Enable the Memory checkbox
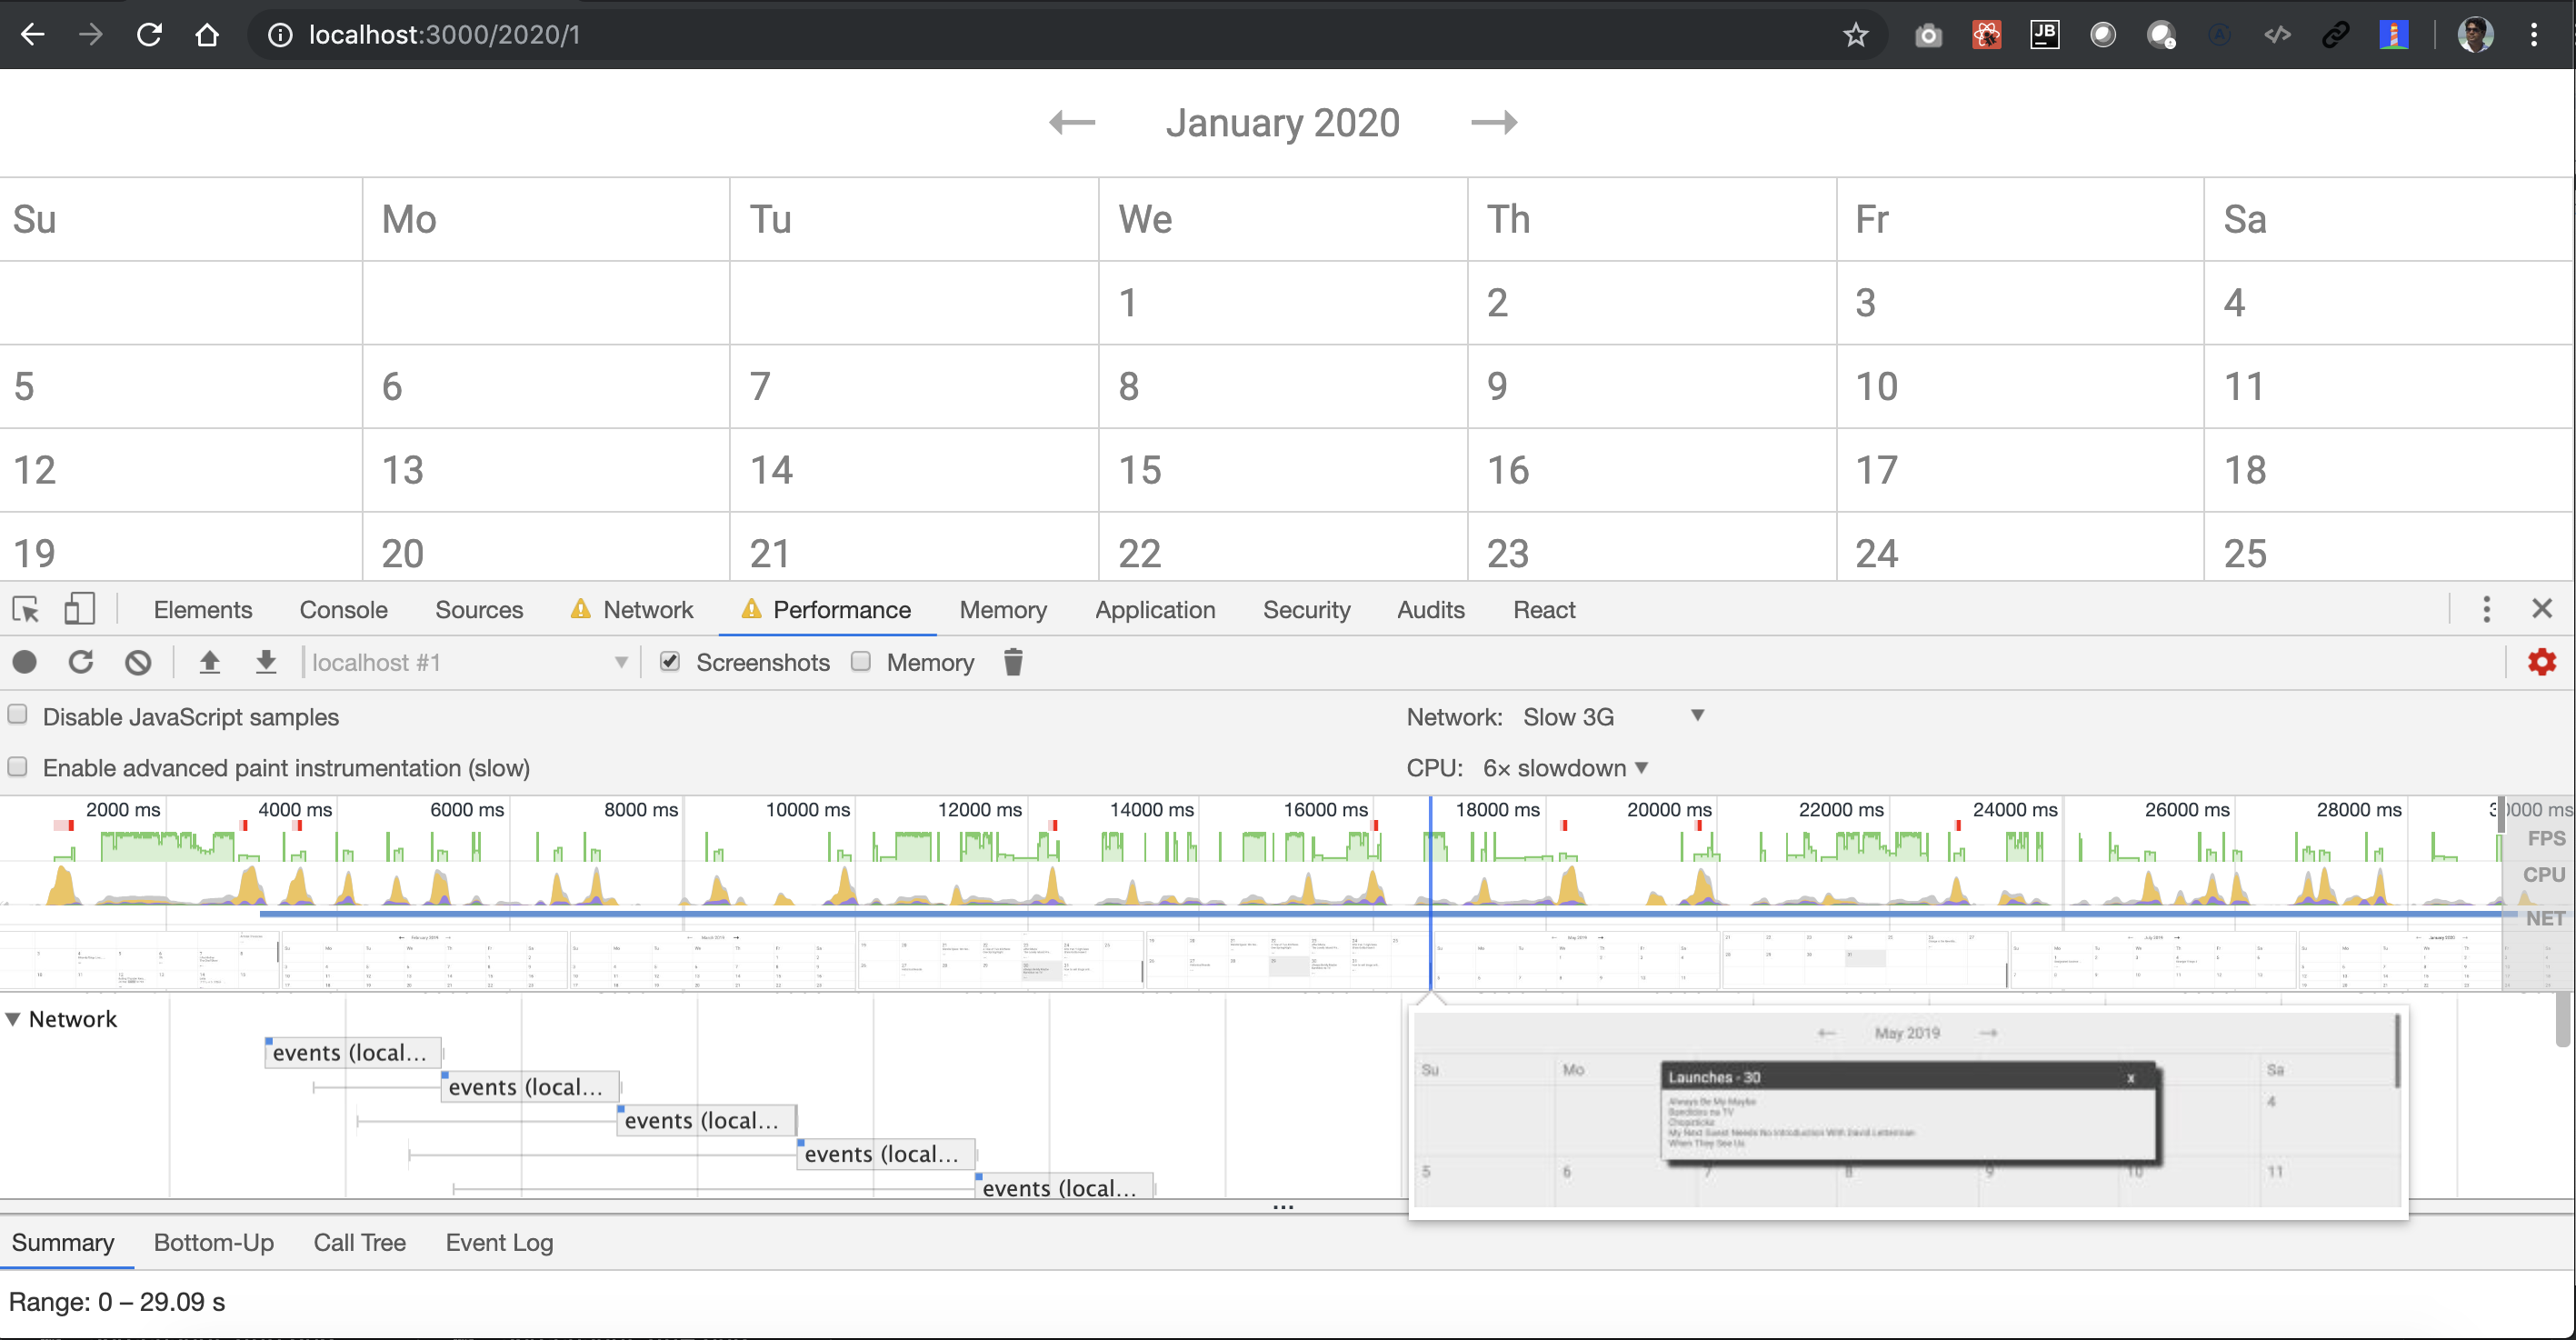 click(x=861, y=662)
